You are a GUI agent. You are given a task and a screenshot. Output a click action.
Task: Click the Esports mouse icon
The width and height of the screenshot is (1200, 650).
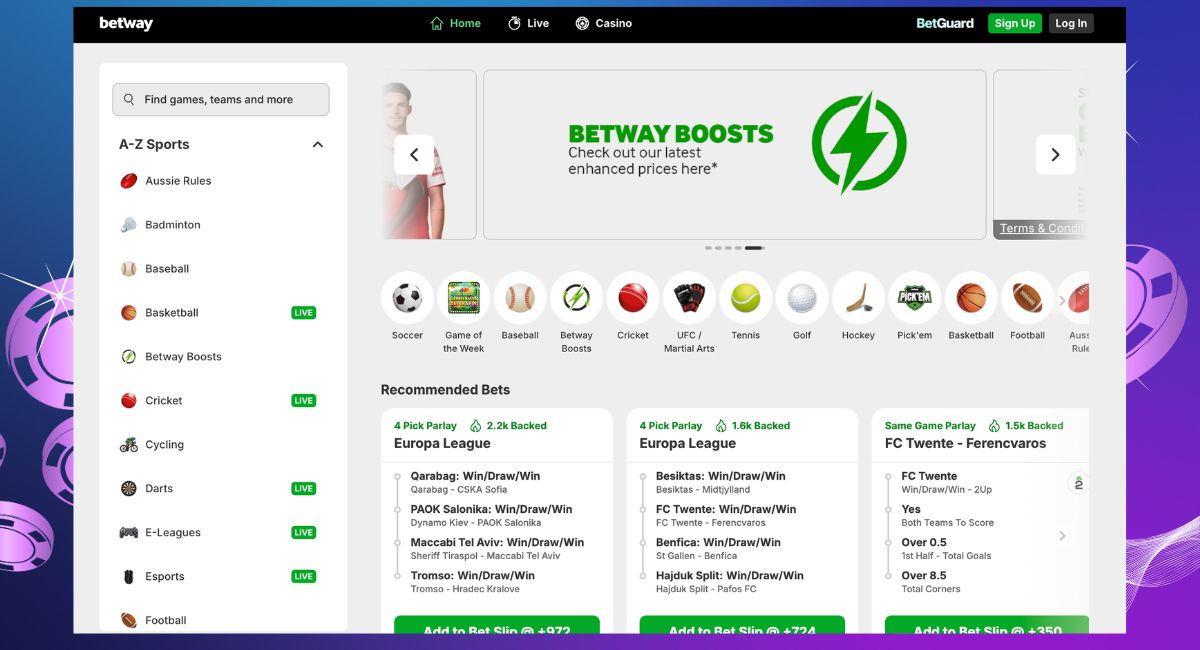click(129, 577)
